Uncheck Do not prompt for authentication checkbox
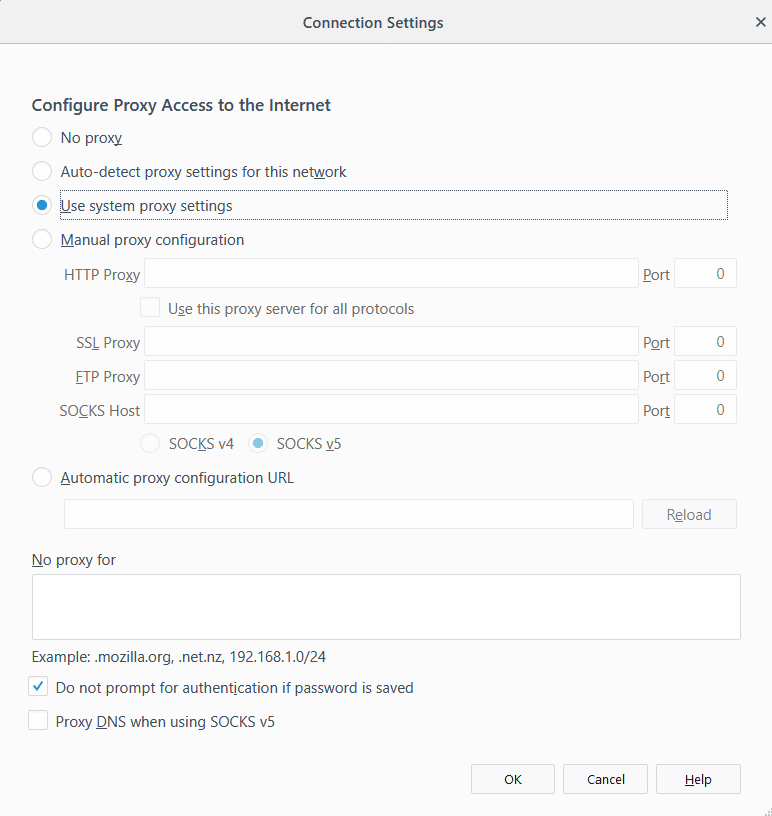The height and width of the screenshot is (816, 772). (38, 687)
